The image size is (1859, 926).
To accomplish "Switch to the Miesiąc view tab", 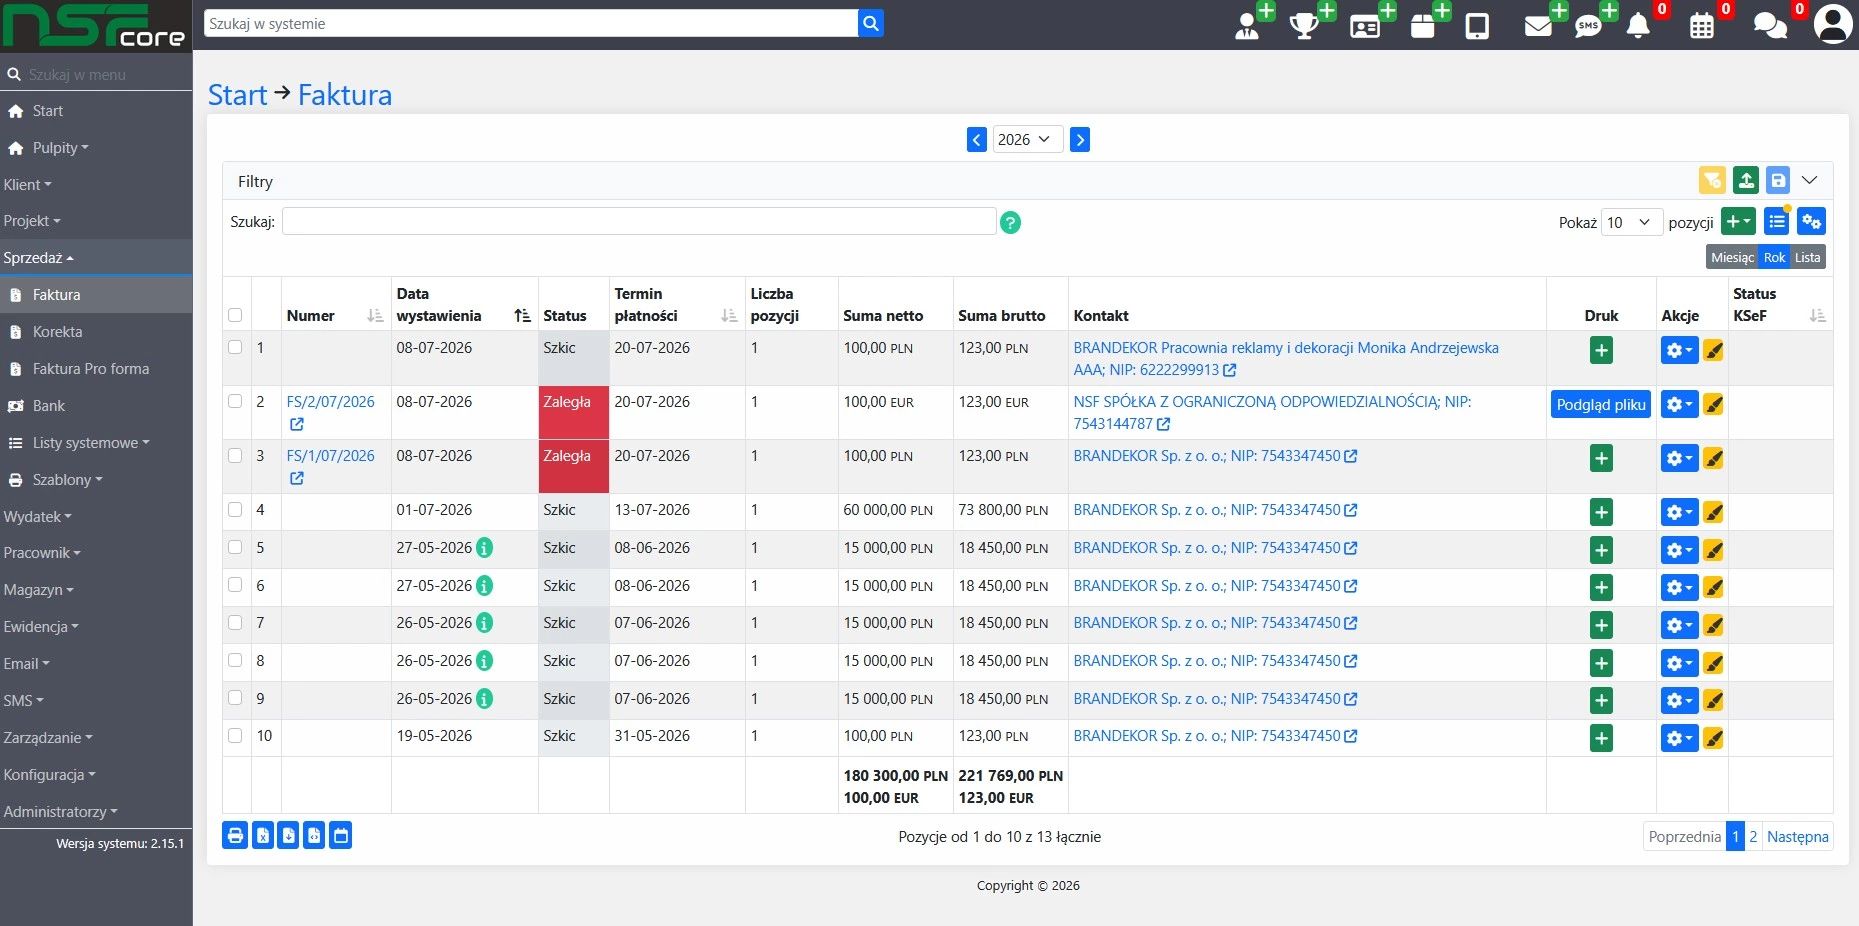I will coord(1732,257).
